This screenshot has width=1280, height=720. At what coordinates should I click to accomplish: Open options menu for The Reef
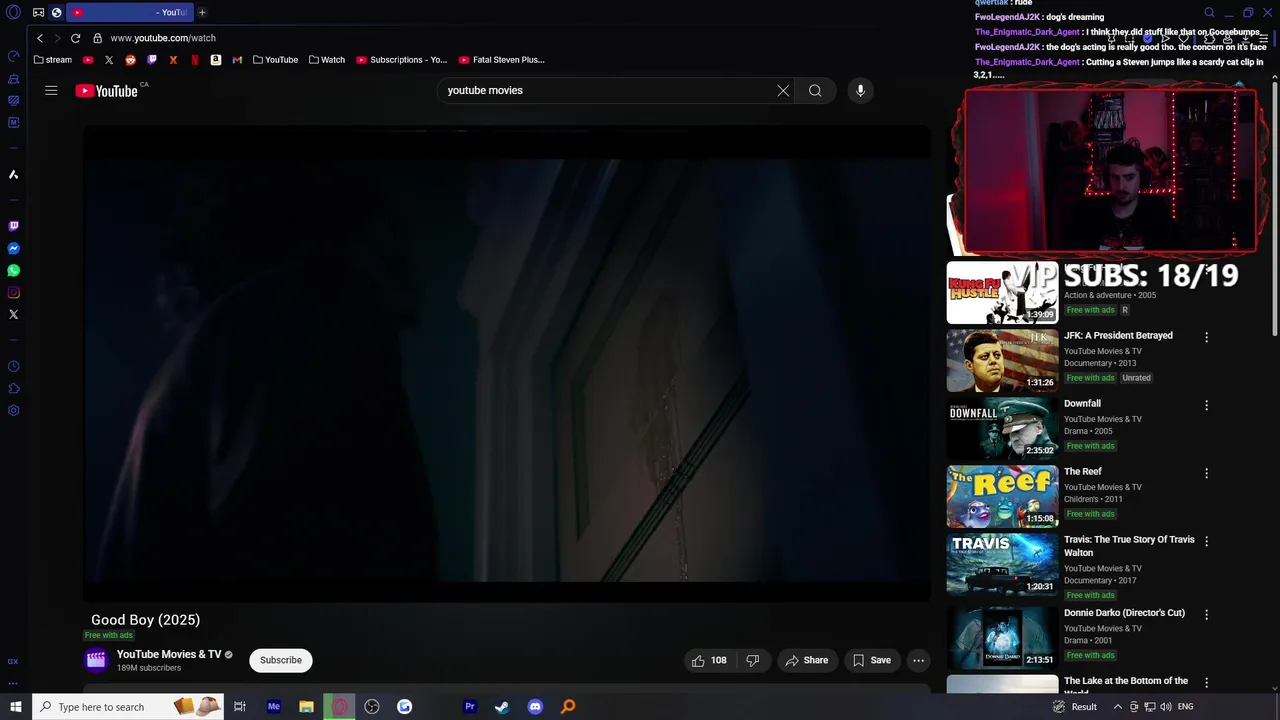click(1206, 474)
